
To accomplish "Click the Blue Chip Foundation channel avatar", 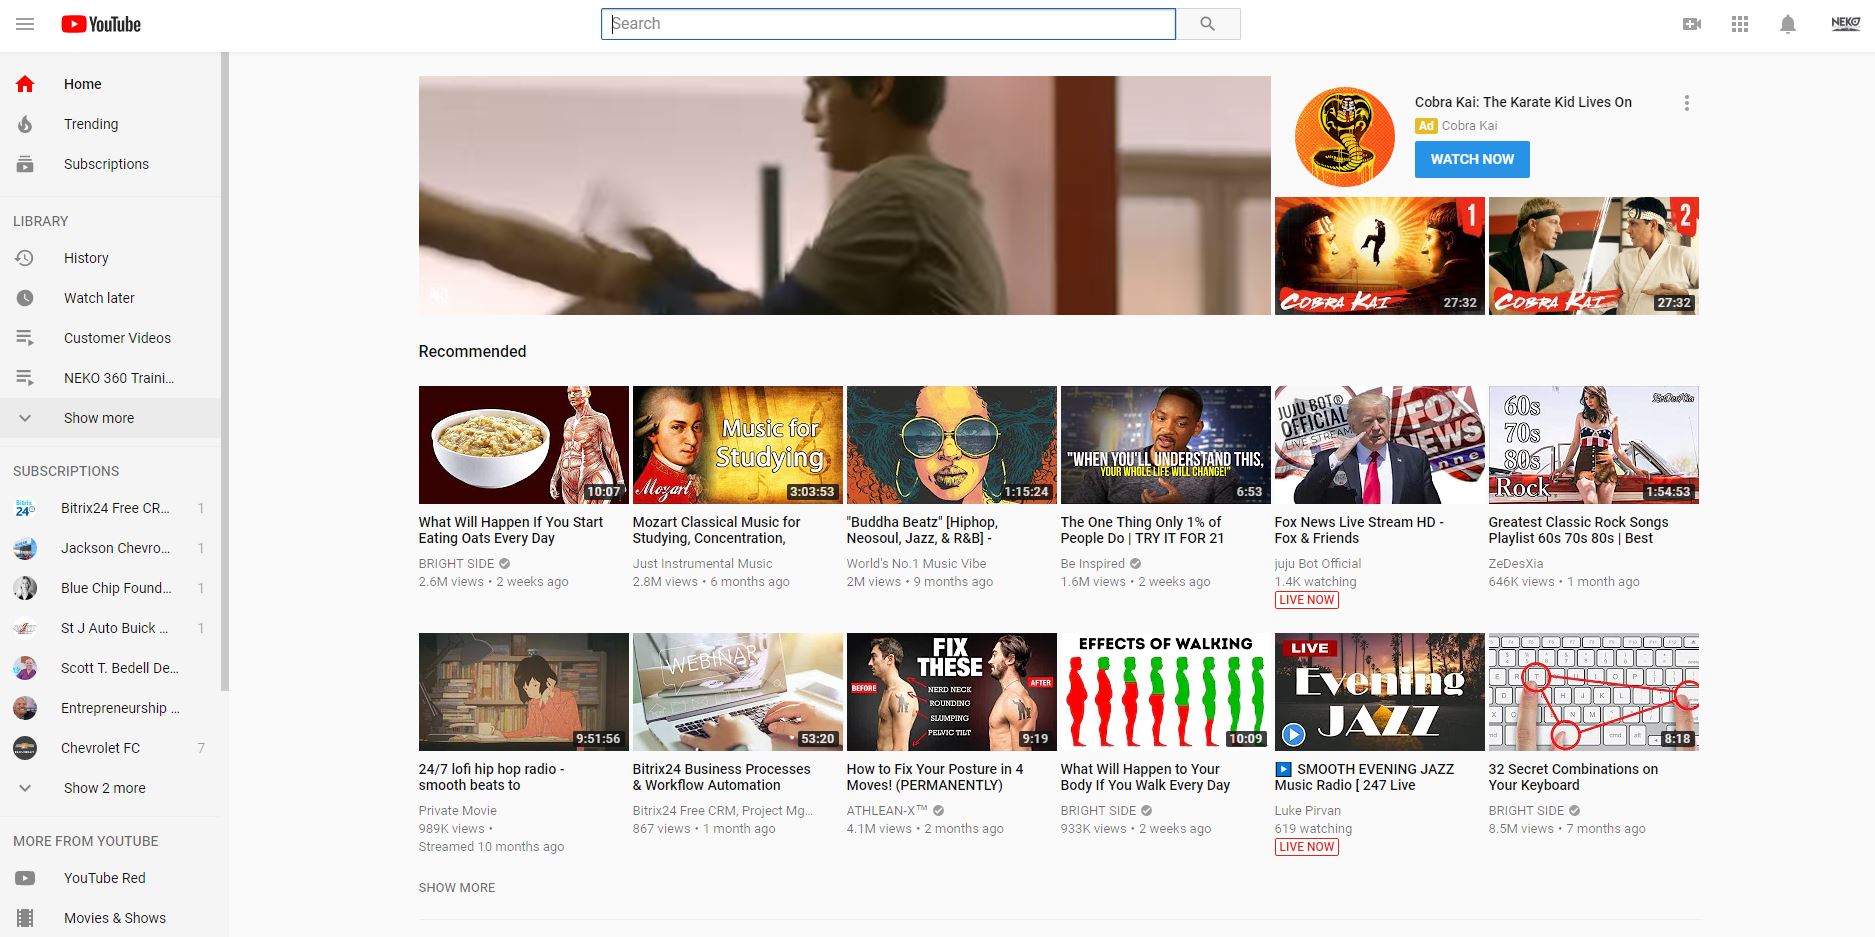I will point(25,588).
